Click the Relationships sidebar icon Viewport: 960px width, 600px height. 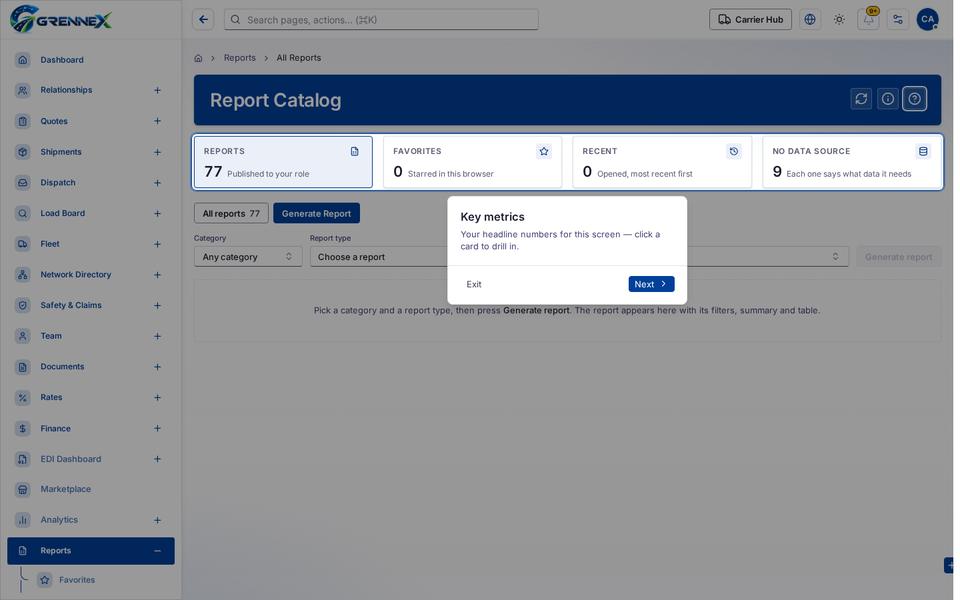[23, 90]
